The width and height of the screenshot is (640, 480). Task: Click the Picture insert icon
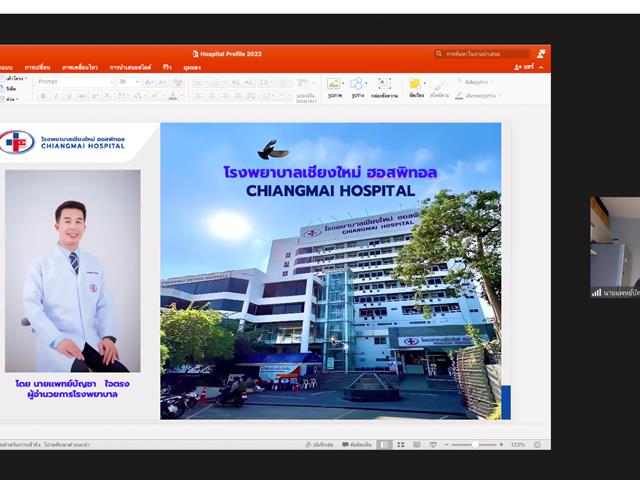coord(333,84)
